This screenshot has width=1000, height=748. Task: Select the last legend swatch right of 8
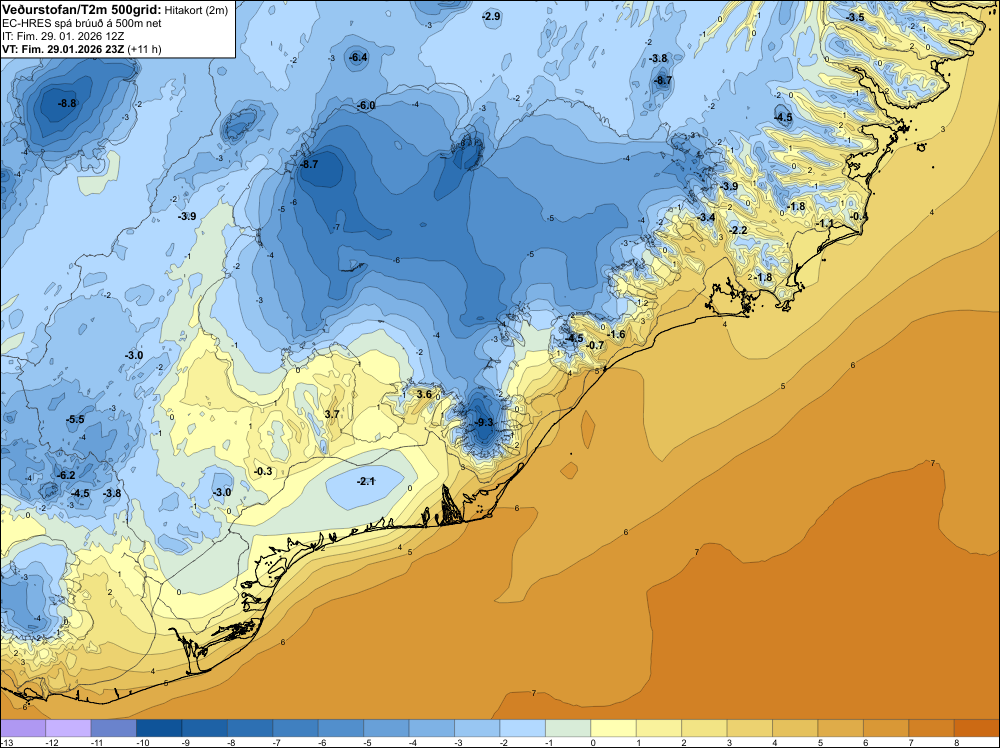point(977,728)
